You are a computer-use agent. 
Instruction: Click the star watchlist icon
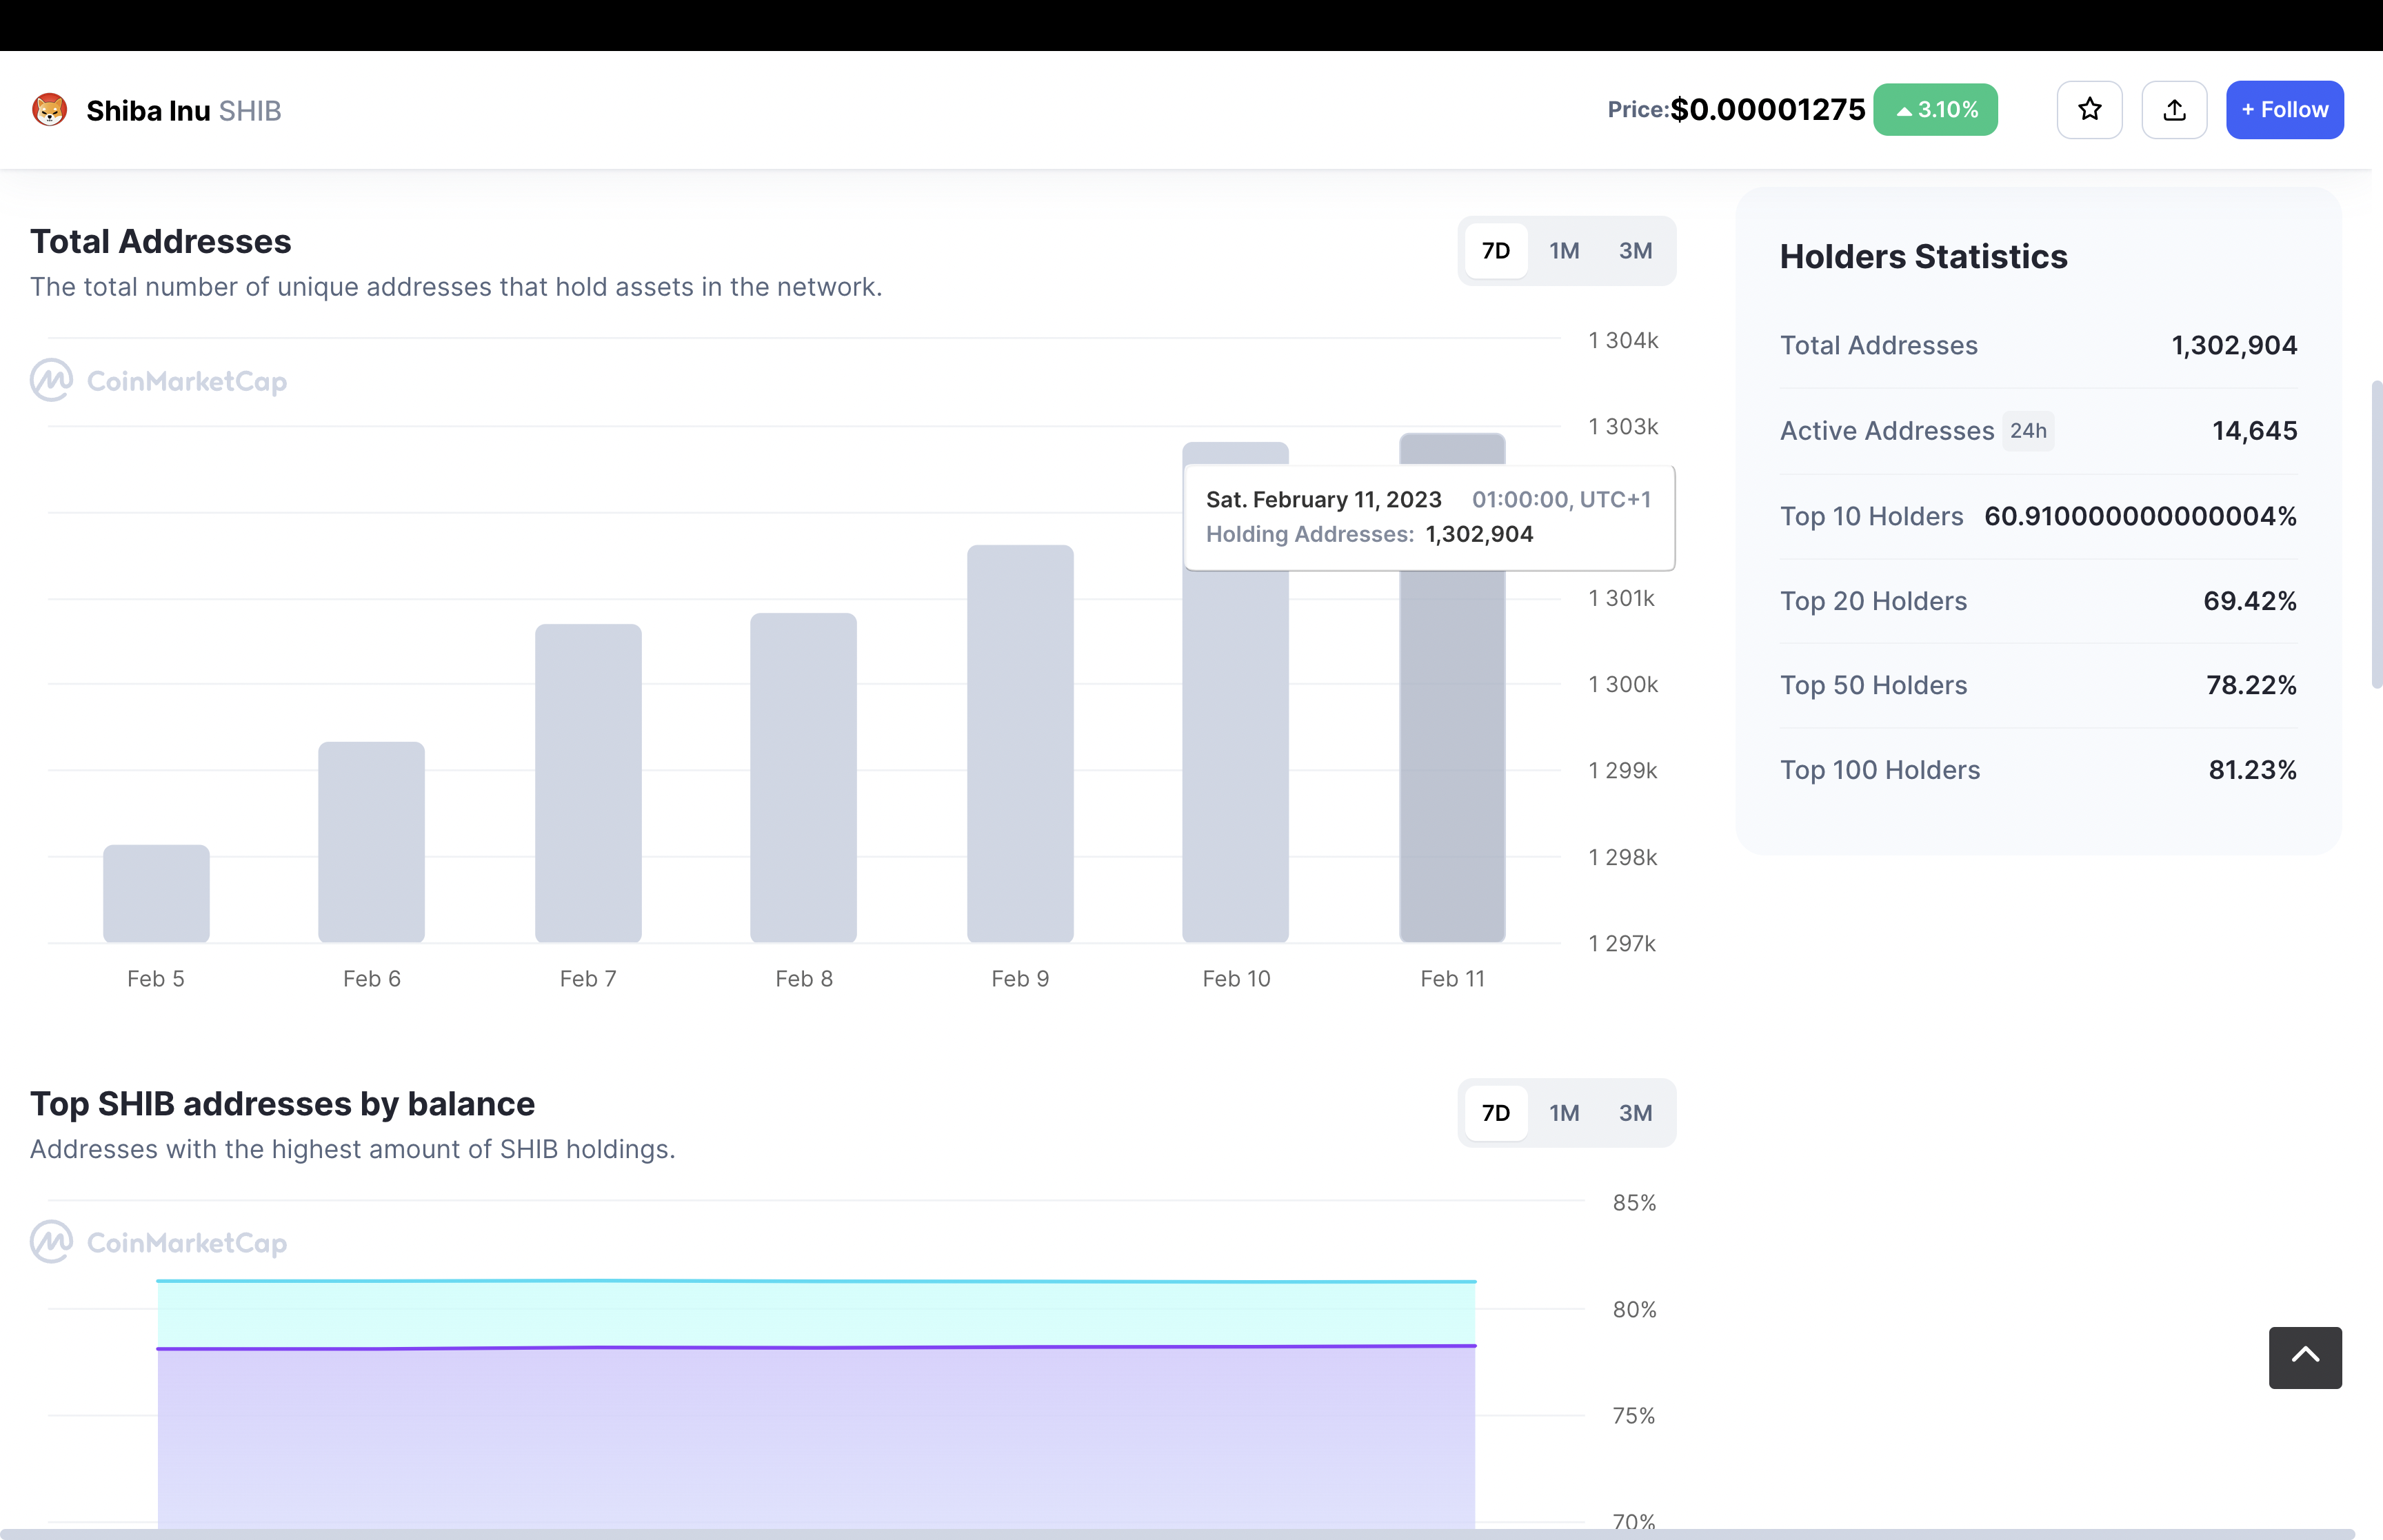click(2089, 110)
